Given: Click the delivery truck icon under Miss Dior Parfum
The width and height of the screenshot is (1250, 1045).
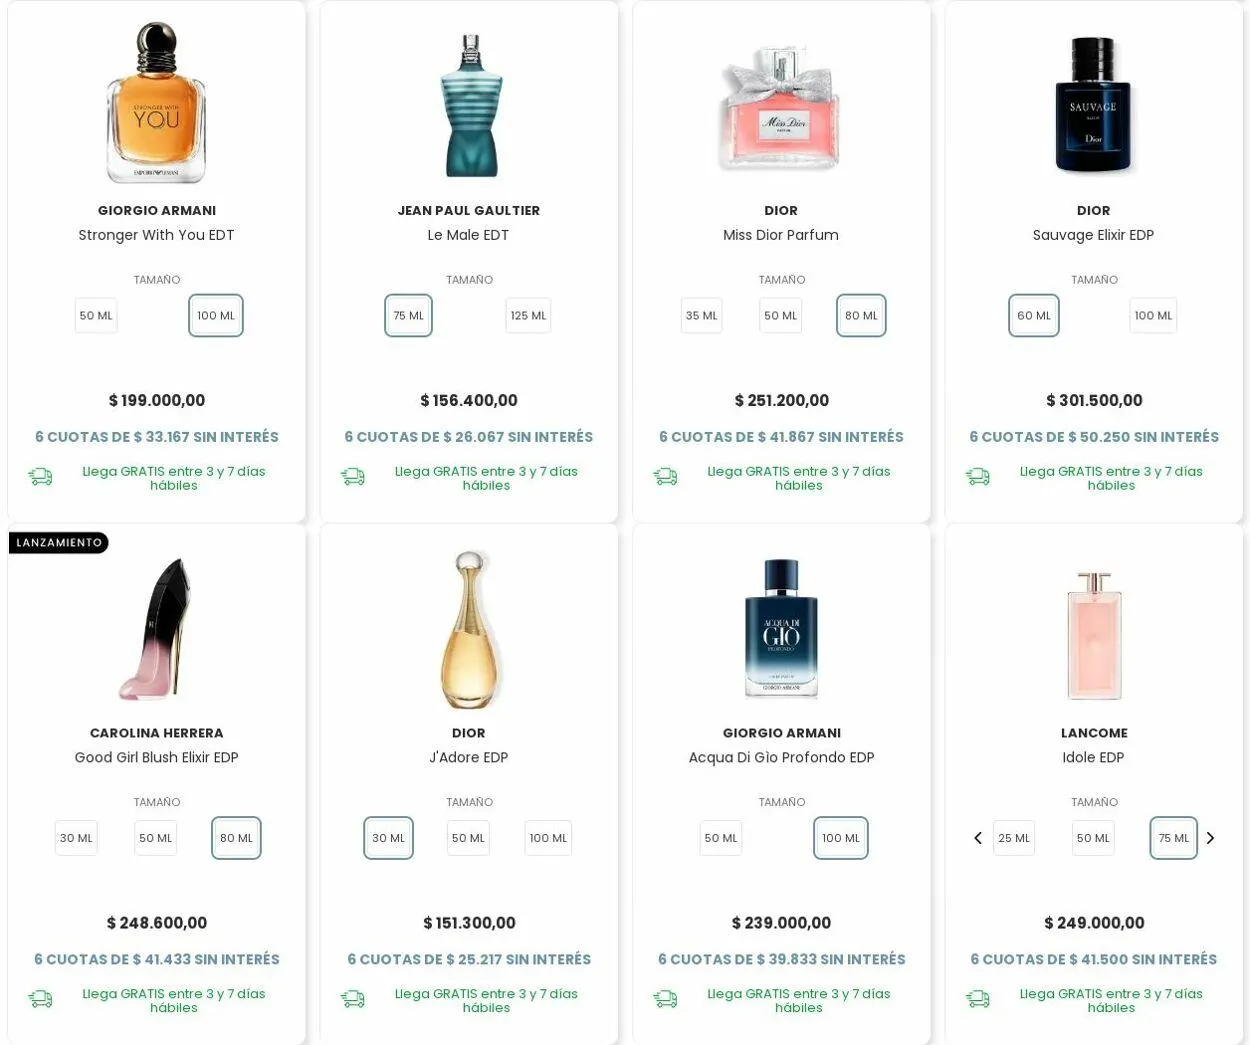Looking at the screenshot, I should tap(665, 477).
